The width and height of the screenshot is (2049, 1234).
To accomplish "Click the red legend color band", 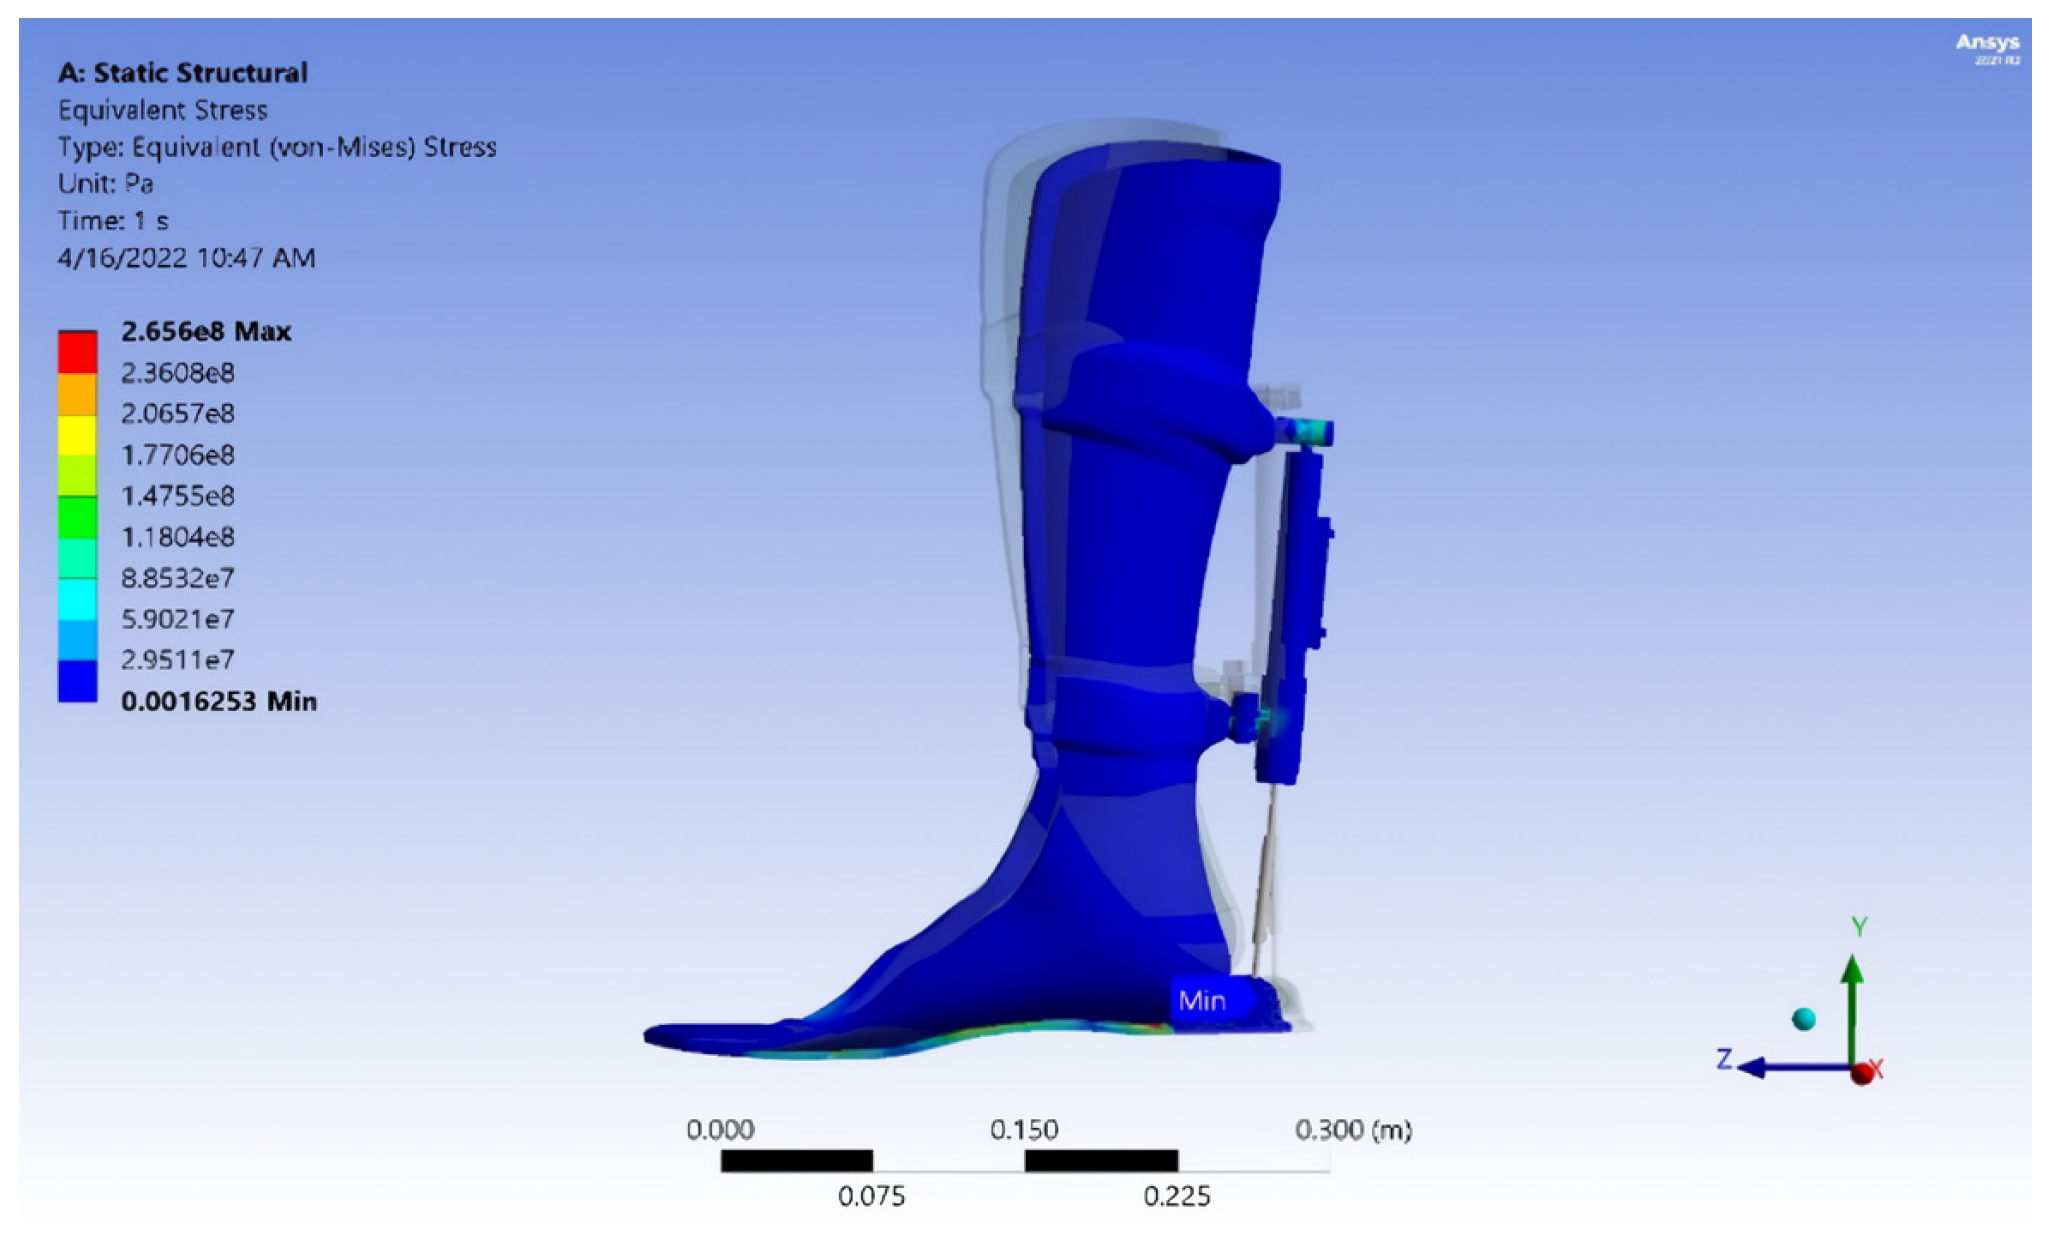I will point(77,351).
